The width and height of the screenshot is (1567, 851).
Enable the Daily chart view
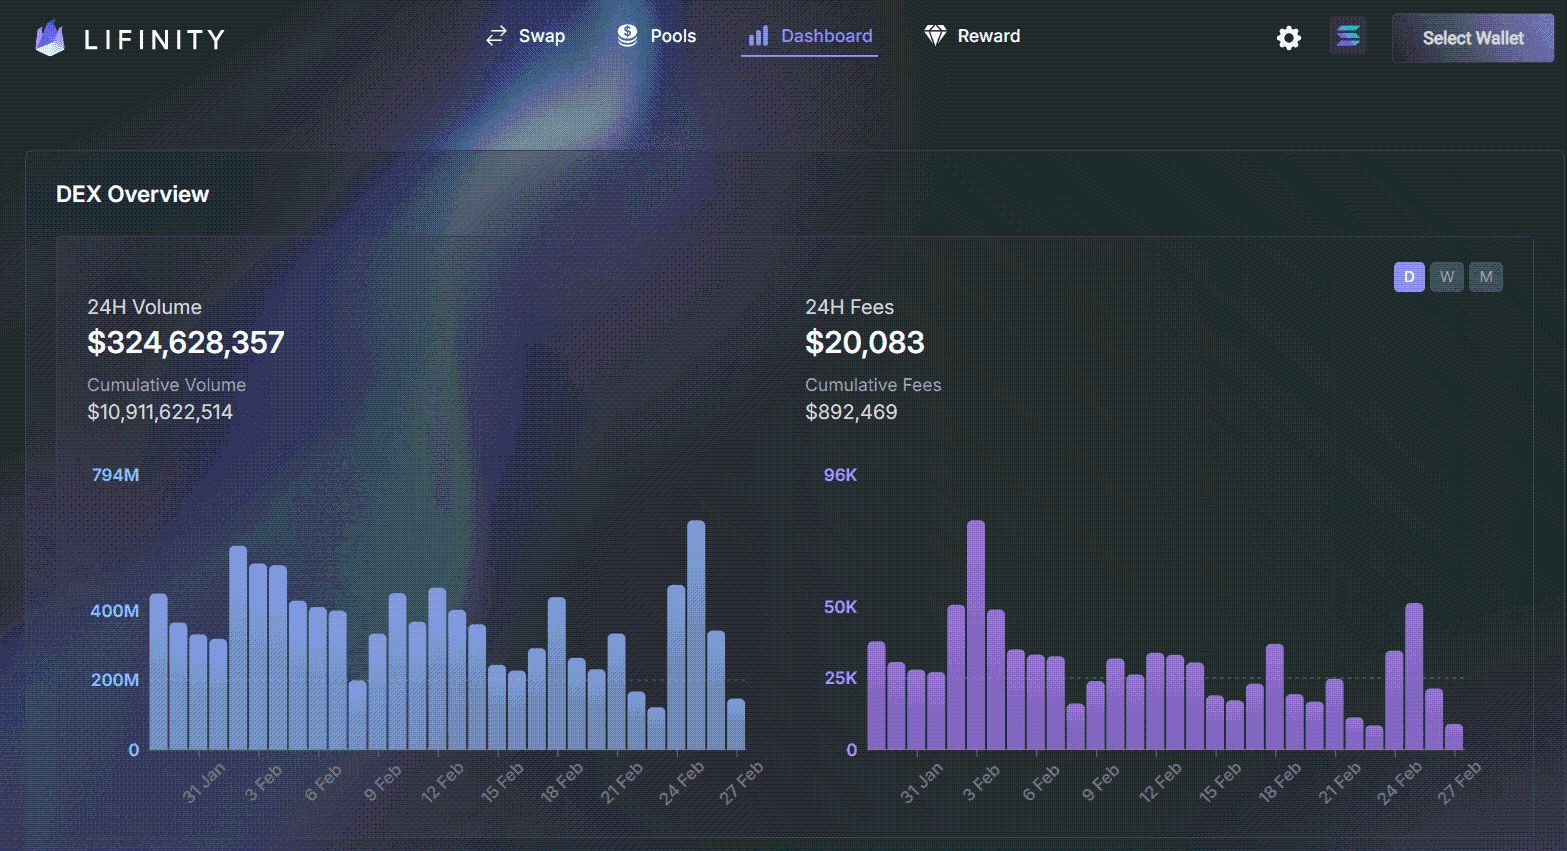(x=1409, y=277)
